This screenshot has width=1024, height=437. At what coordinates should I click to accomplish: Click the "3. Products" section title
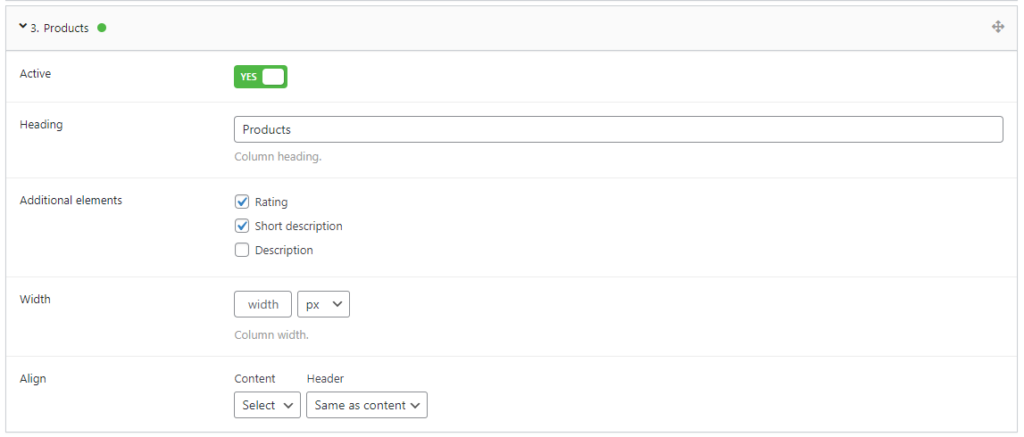[x=60, y=28]
